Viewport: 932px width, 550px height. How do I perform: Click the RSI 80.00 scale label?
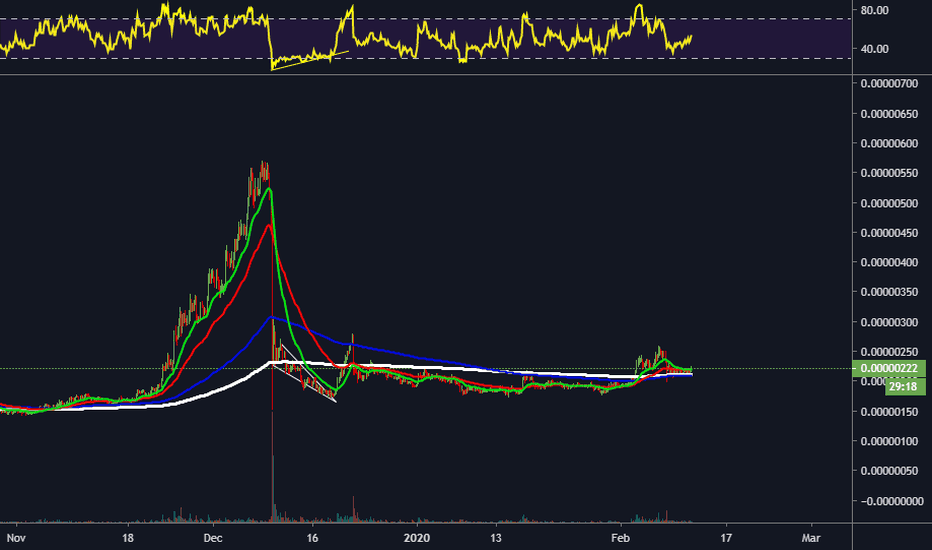pyautogui.click(x=874, y=10)
